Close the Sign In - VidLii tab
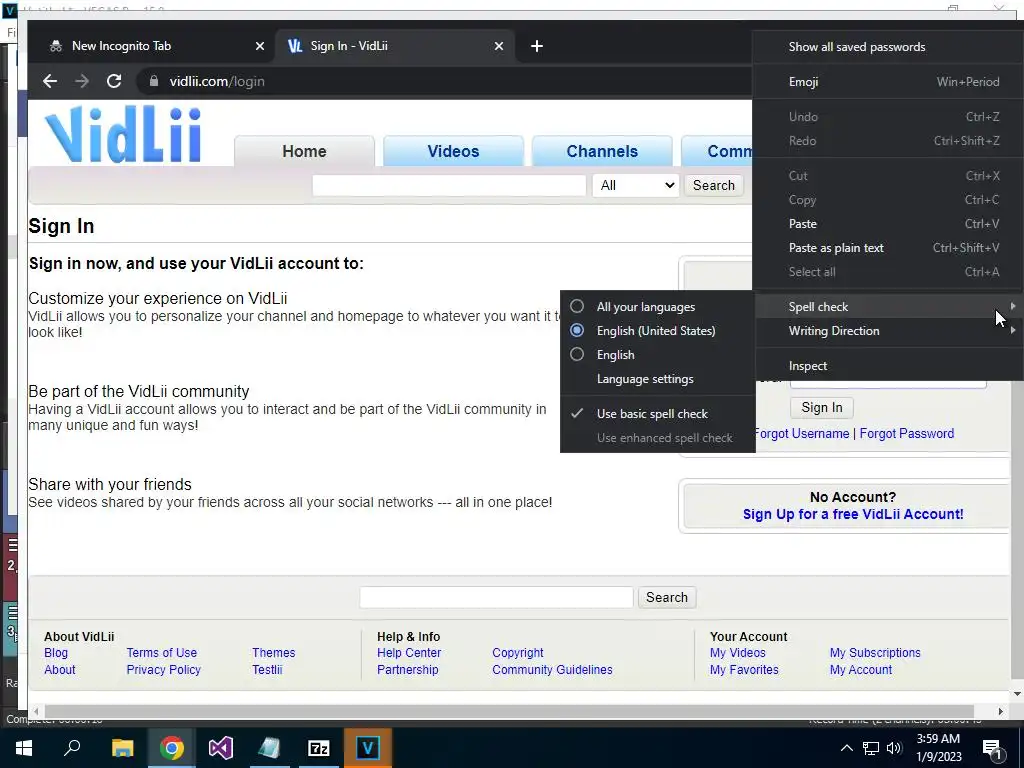1024x768 pixels. pyautogui.click(x=499, y=46)
